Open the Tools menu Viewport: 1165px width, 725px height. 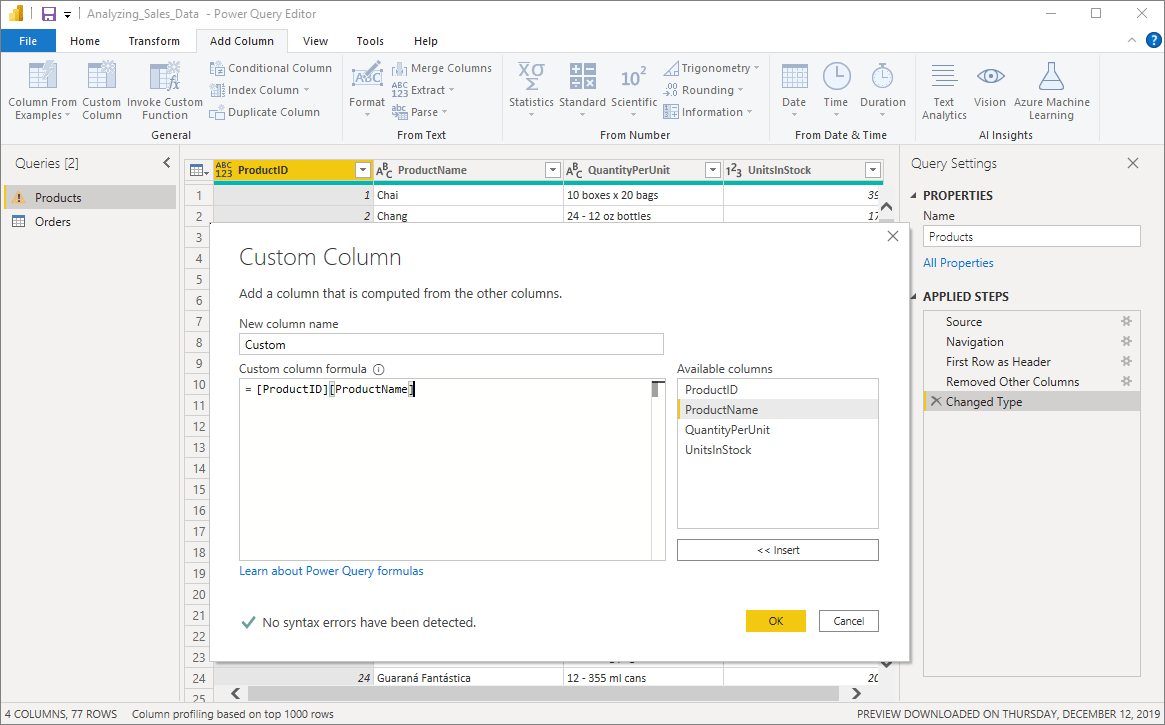pyautogui.click(x=369, y=41)
